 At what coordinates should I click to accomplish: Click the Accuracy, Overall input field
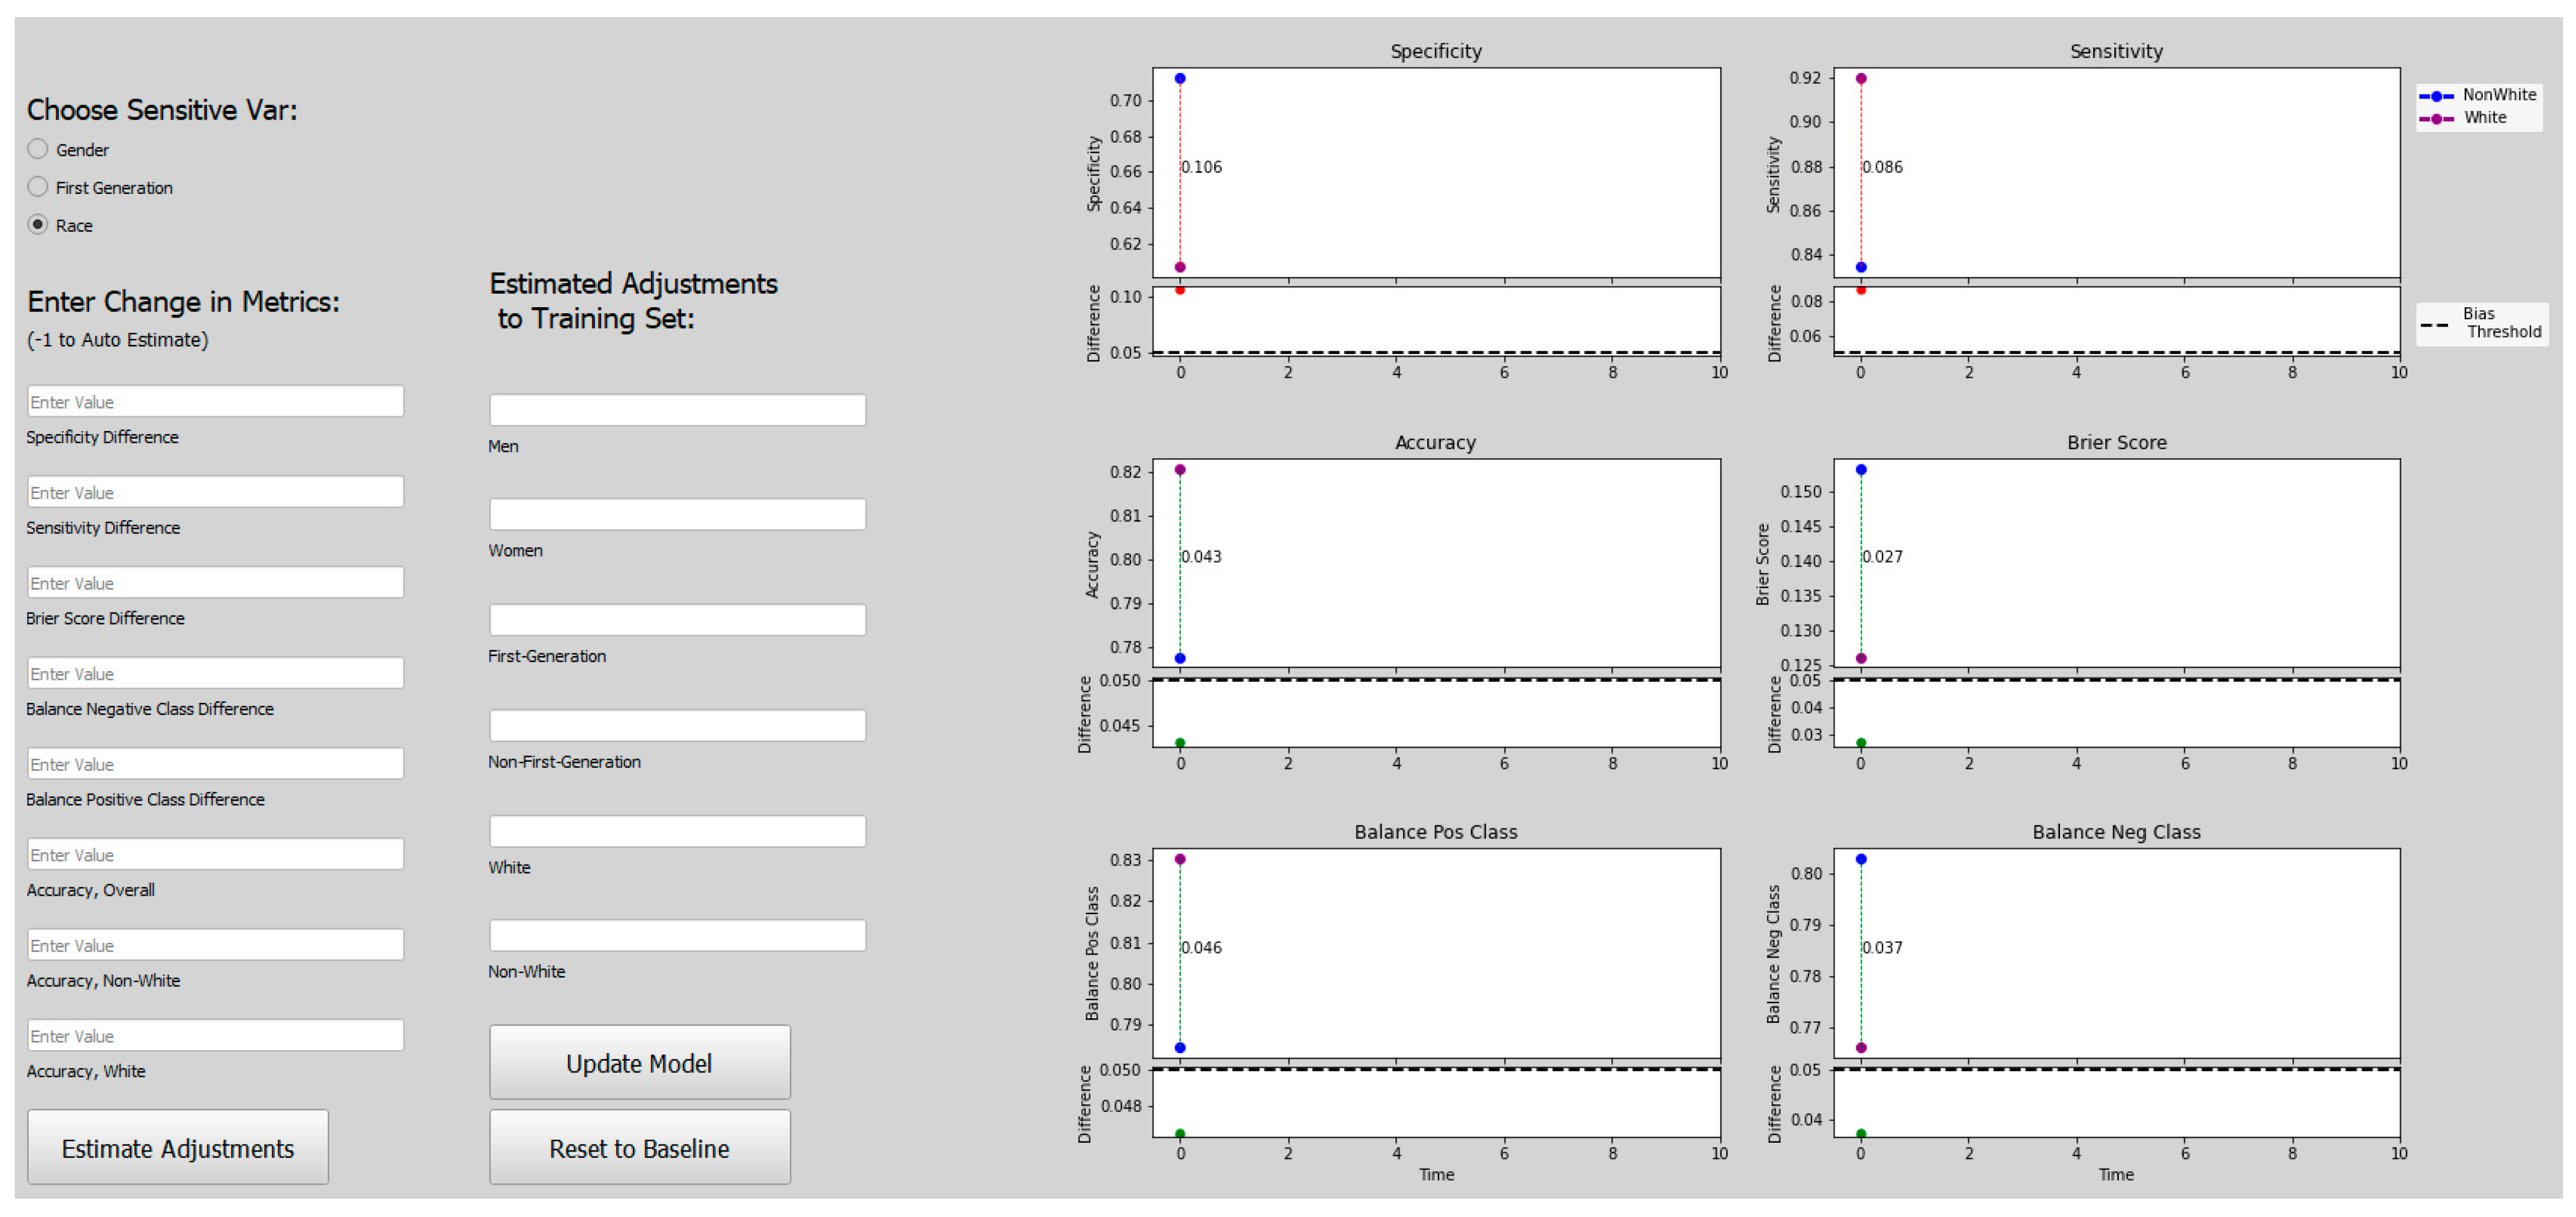click(215, 854)
